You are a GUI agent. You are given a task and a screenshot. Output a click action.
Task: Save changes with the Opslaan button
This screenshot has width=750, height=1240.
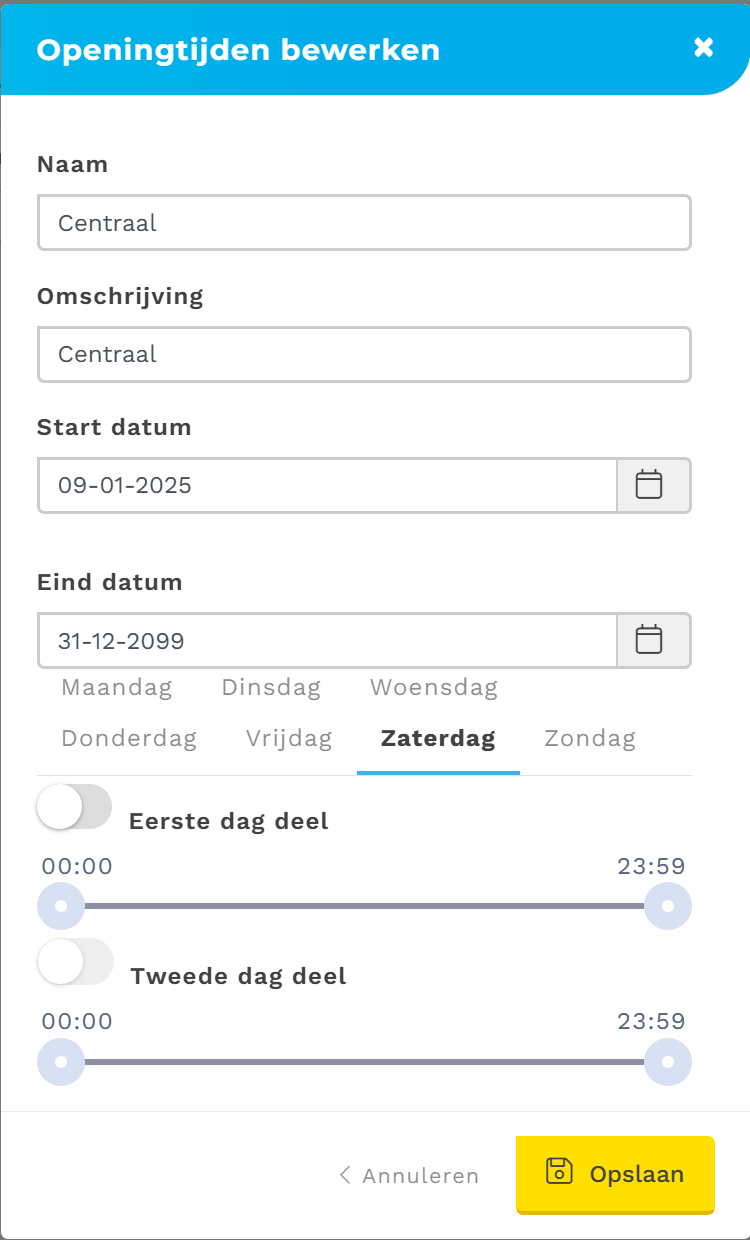(x=615, y=1174)
